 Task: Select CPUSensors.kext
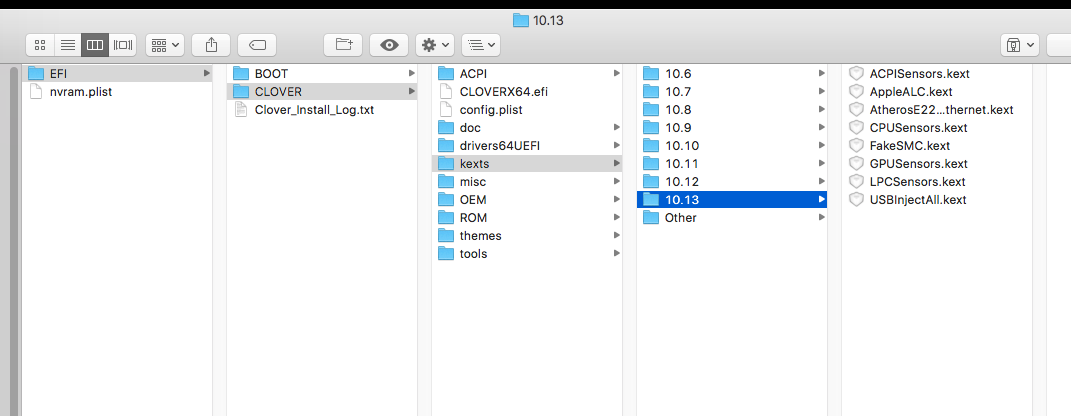(x=936, y=128)
